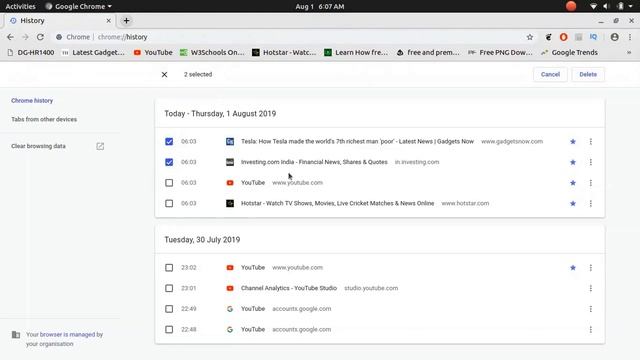This screenshot has height=360, width=640.
Task: Open more actions for 06:03 YouTube entry
Action: coord(591,183)
